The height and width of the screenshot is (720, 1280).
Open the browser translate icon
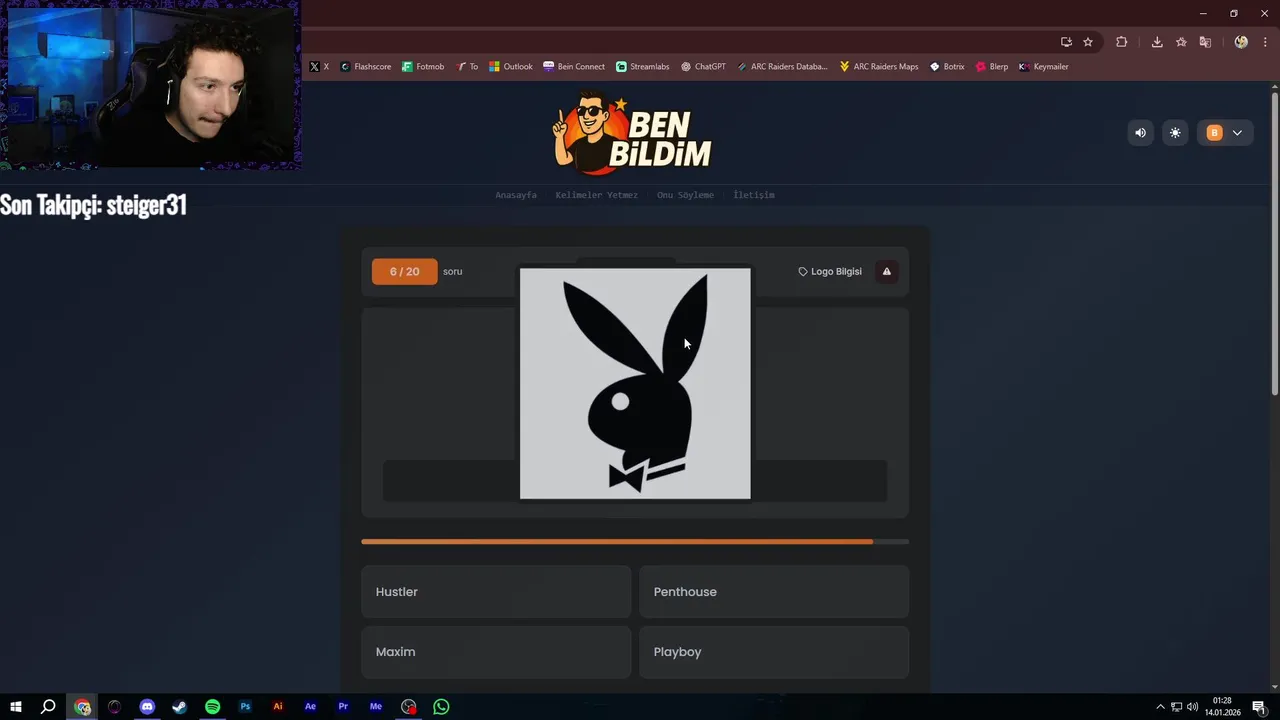coord(1205,42)
